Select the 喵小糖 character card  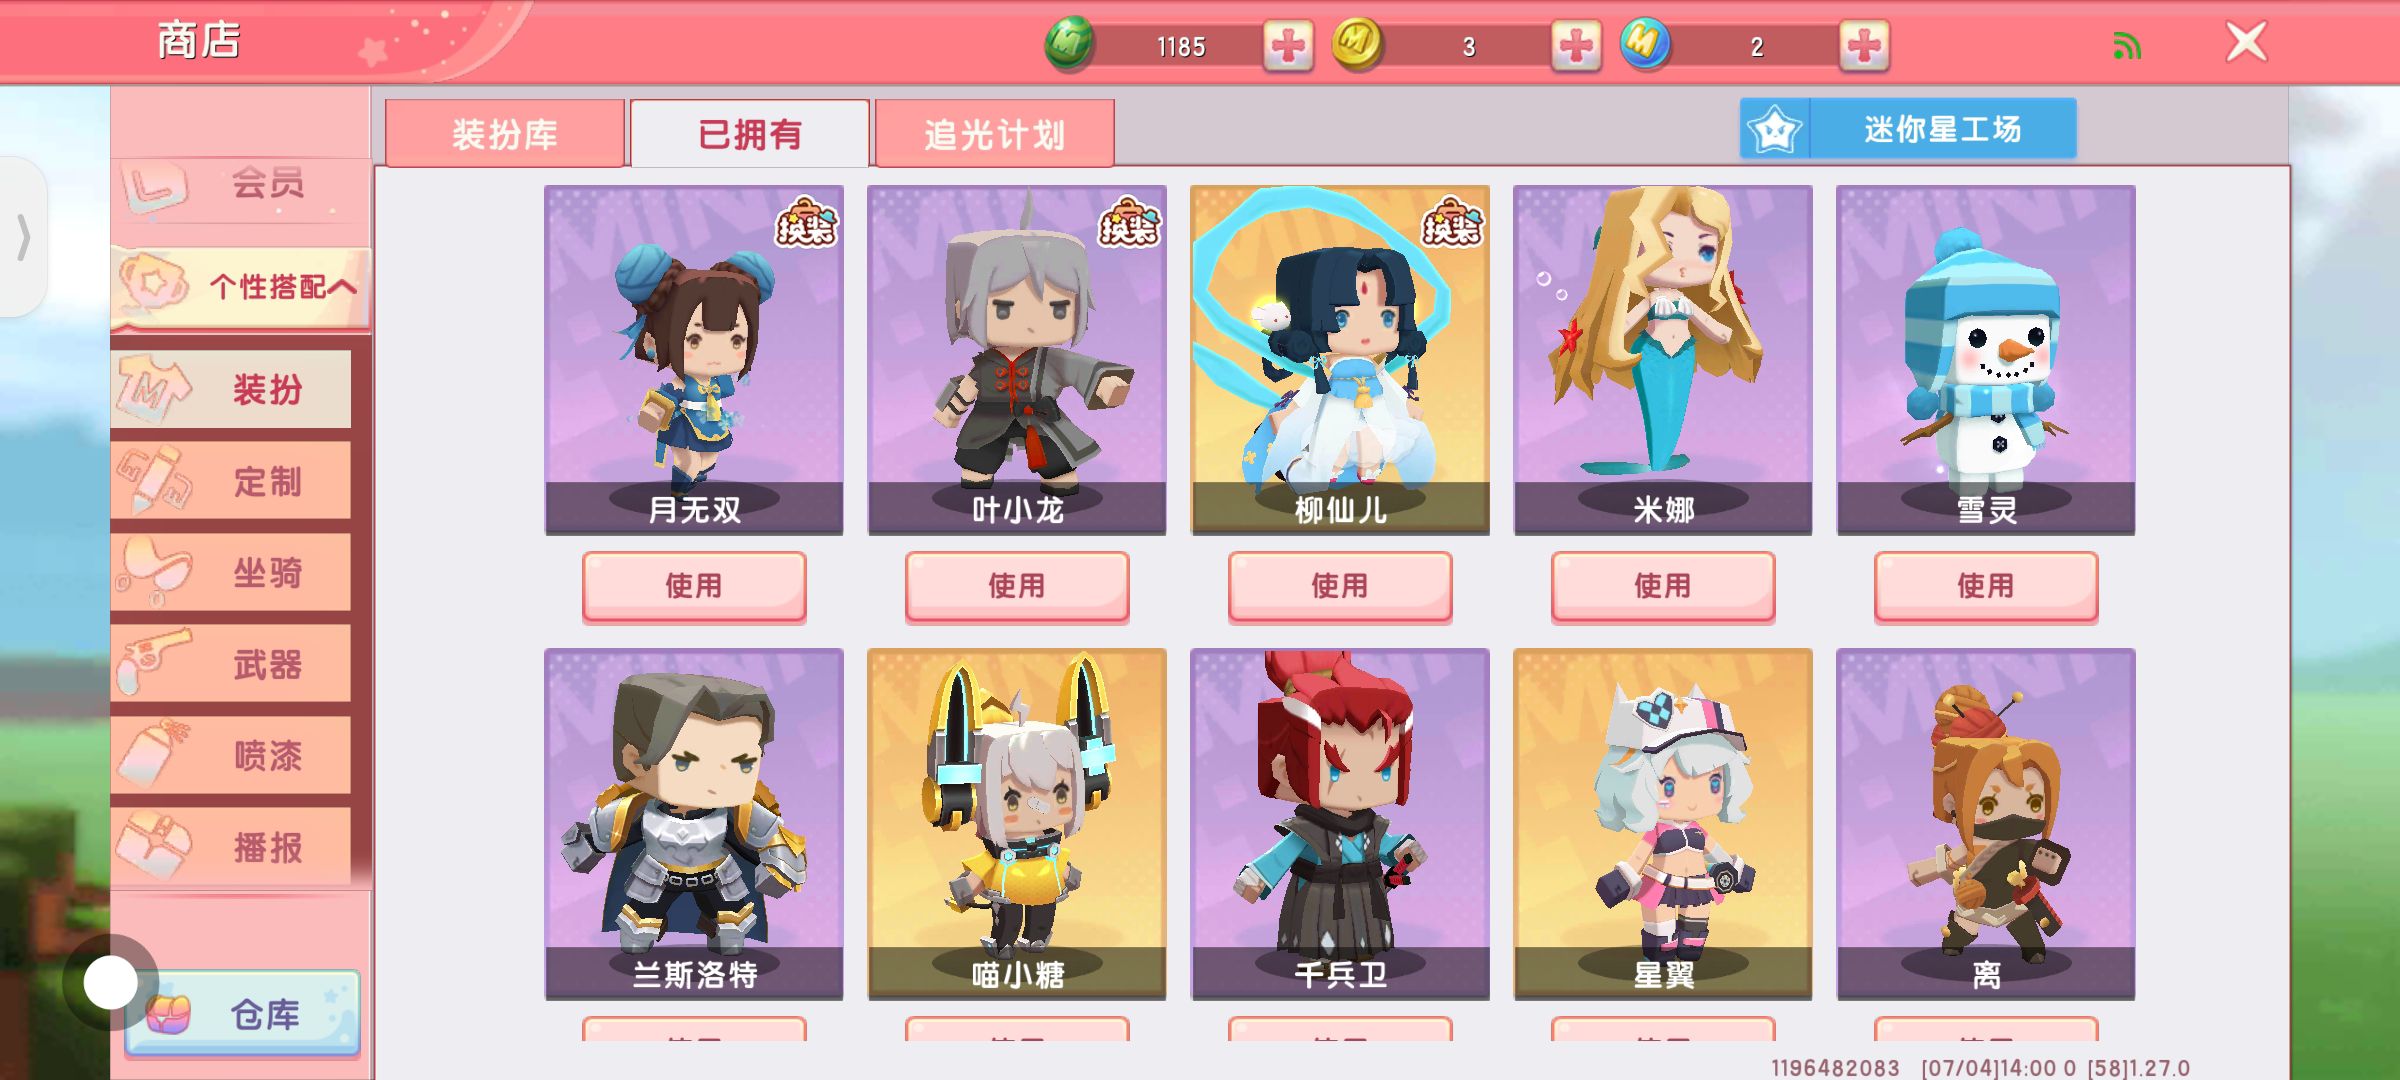pos(1017,824)
